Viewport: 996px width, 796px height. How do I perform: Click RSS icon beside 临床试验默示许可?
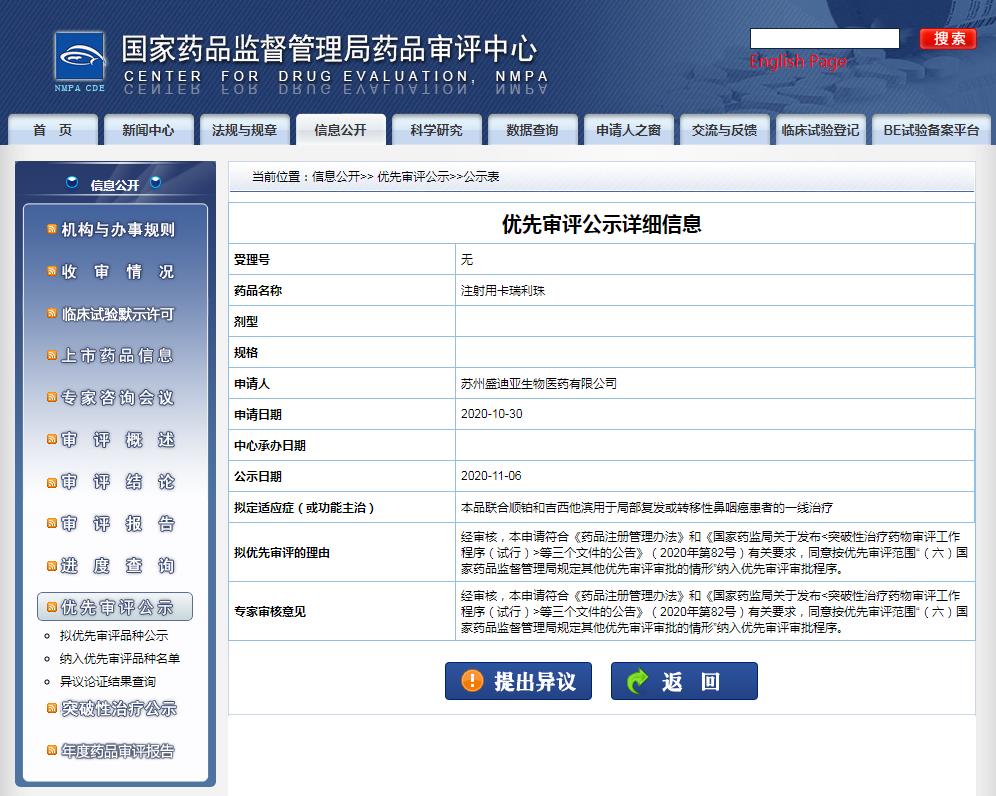(52, 313)
